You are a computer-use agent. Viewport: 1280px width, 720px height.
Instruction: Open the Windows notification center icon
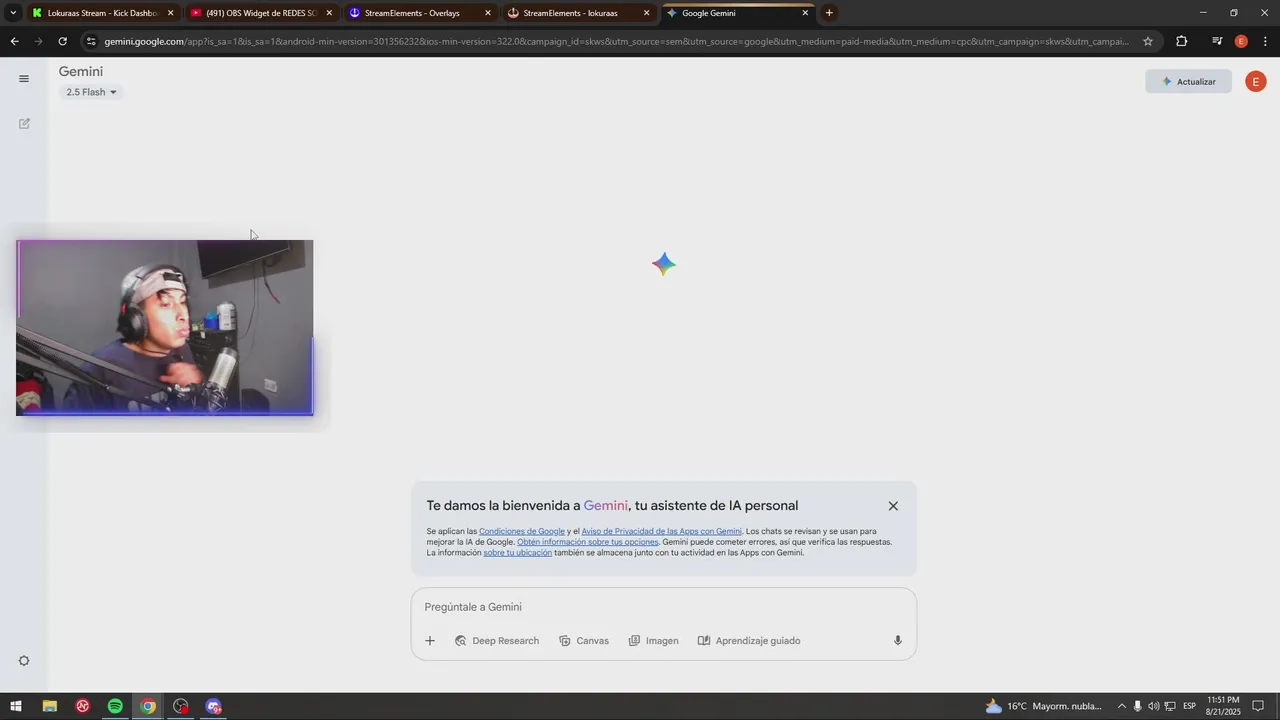pyautogui.click(x=1259, y=706)
